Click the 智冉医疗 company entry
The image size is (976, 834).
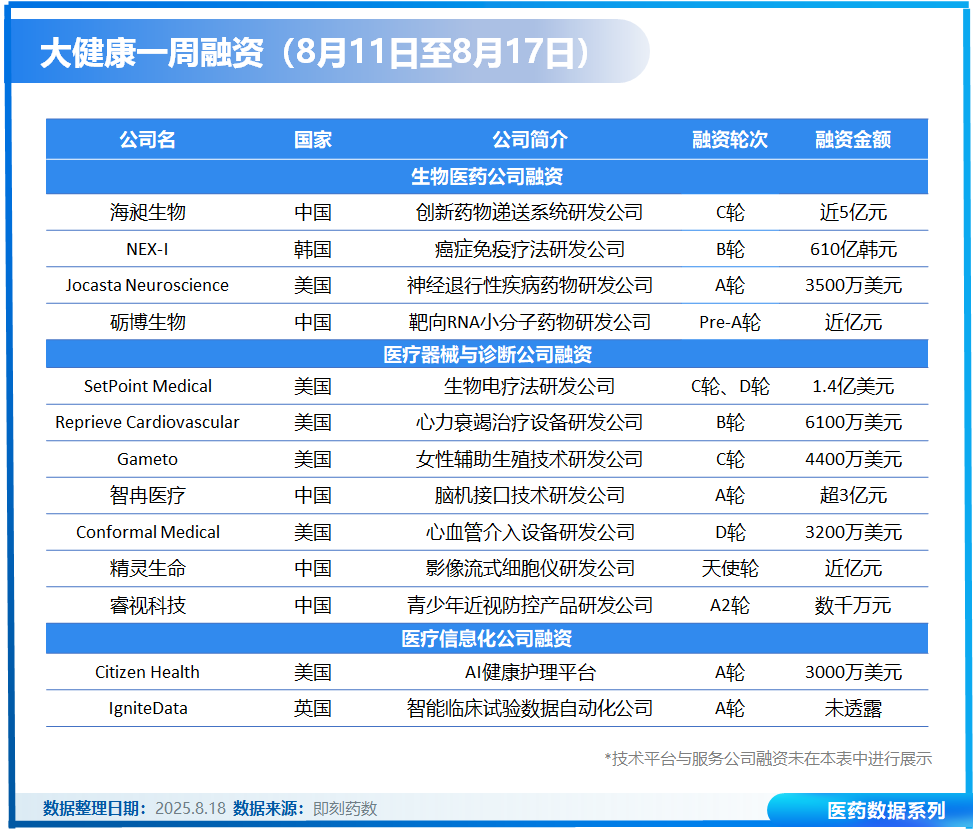[147, 495]
